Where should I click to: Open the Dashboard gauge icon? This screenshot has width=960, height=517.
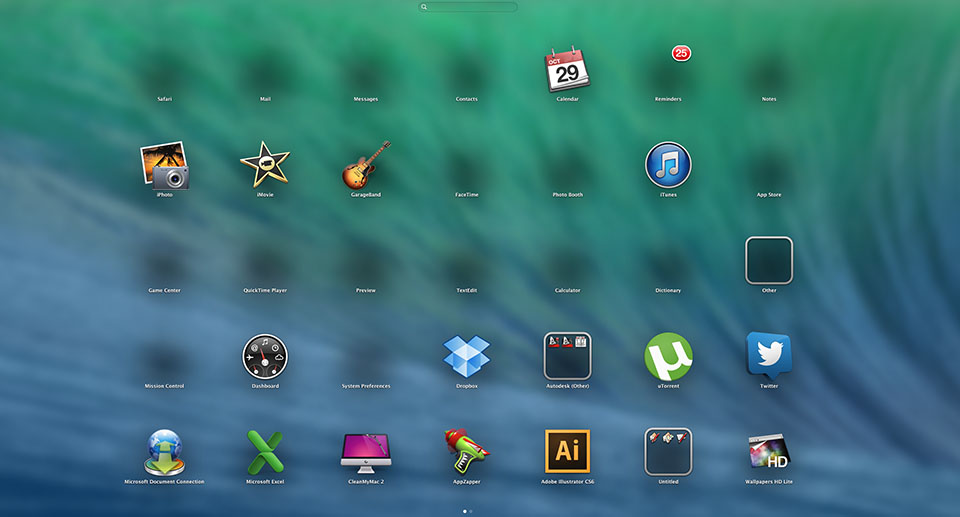[x=264, y=357]
